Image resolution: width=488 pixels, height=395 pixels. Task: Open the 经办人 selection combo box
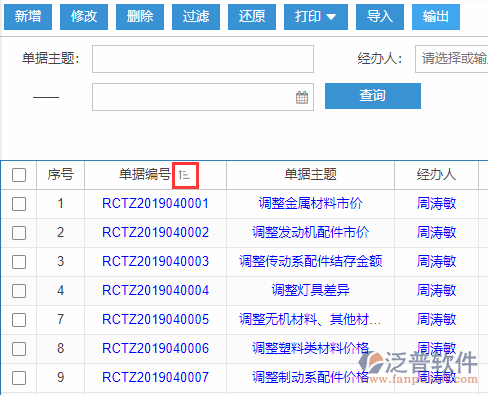click(451, 59)
